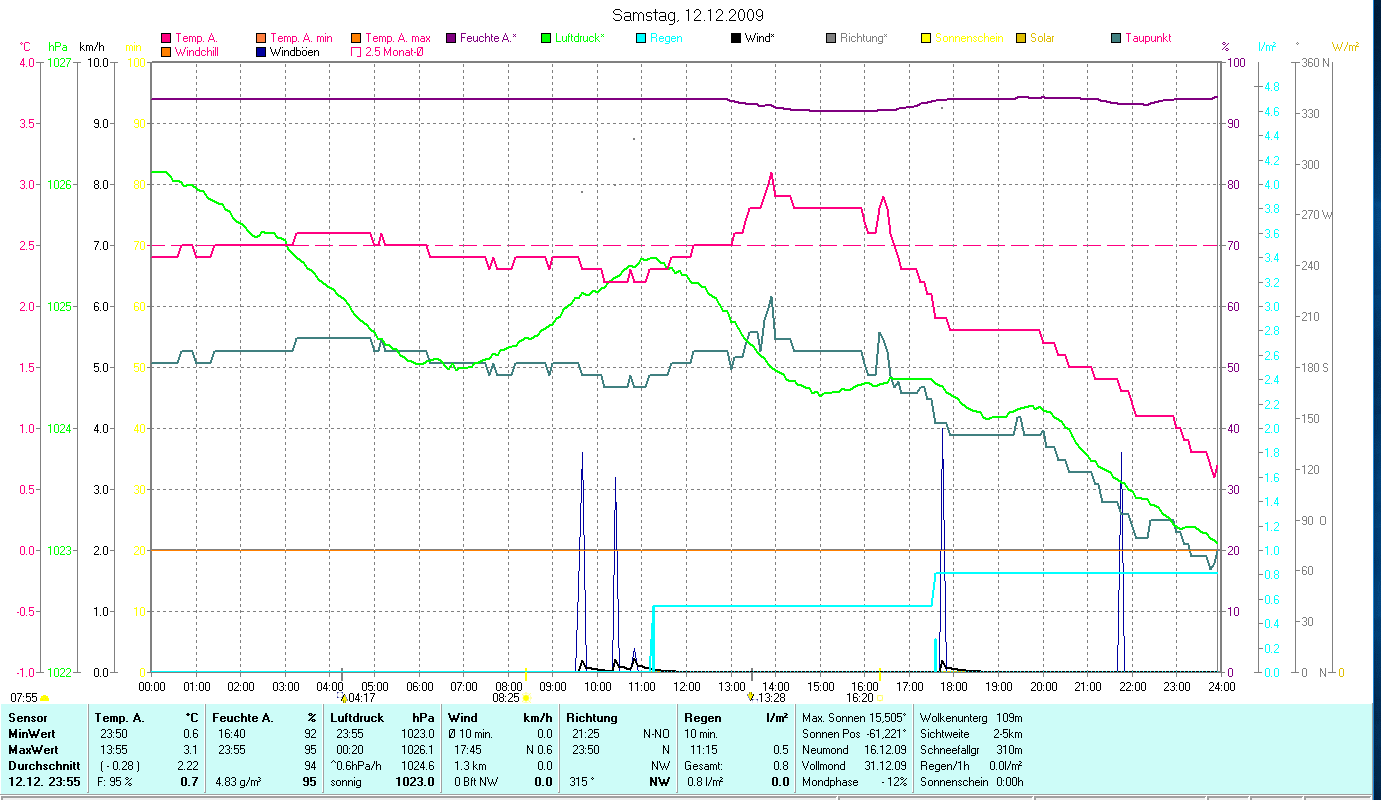Viewport: 1381px width, 800px height.
Task: Click the Windböen legend color square
Action: [x=261, y=51]
